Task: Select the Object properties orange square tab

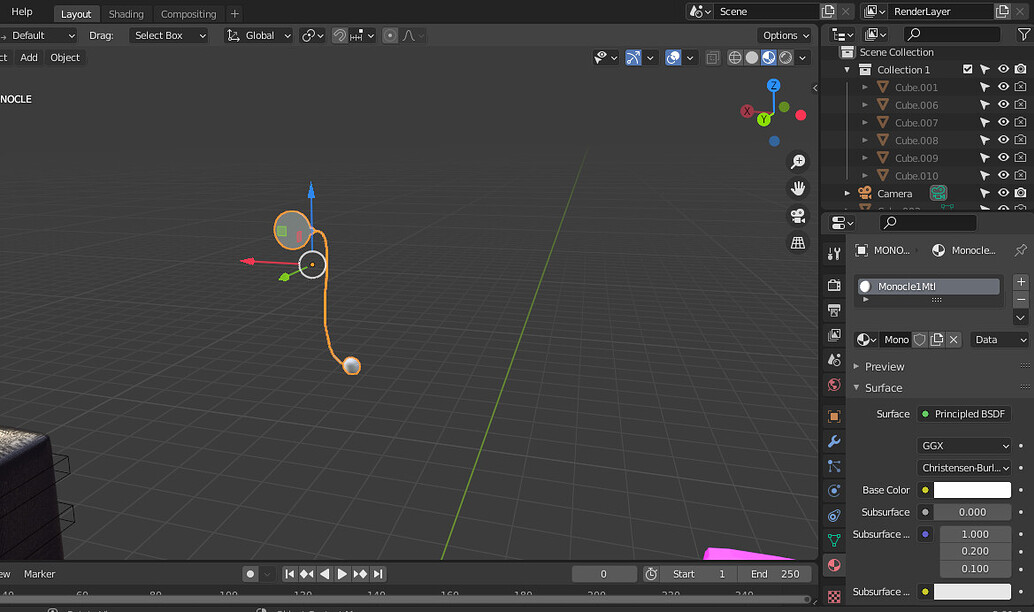Action: [834, 414]
